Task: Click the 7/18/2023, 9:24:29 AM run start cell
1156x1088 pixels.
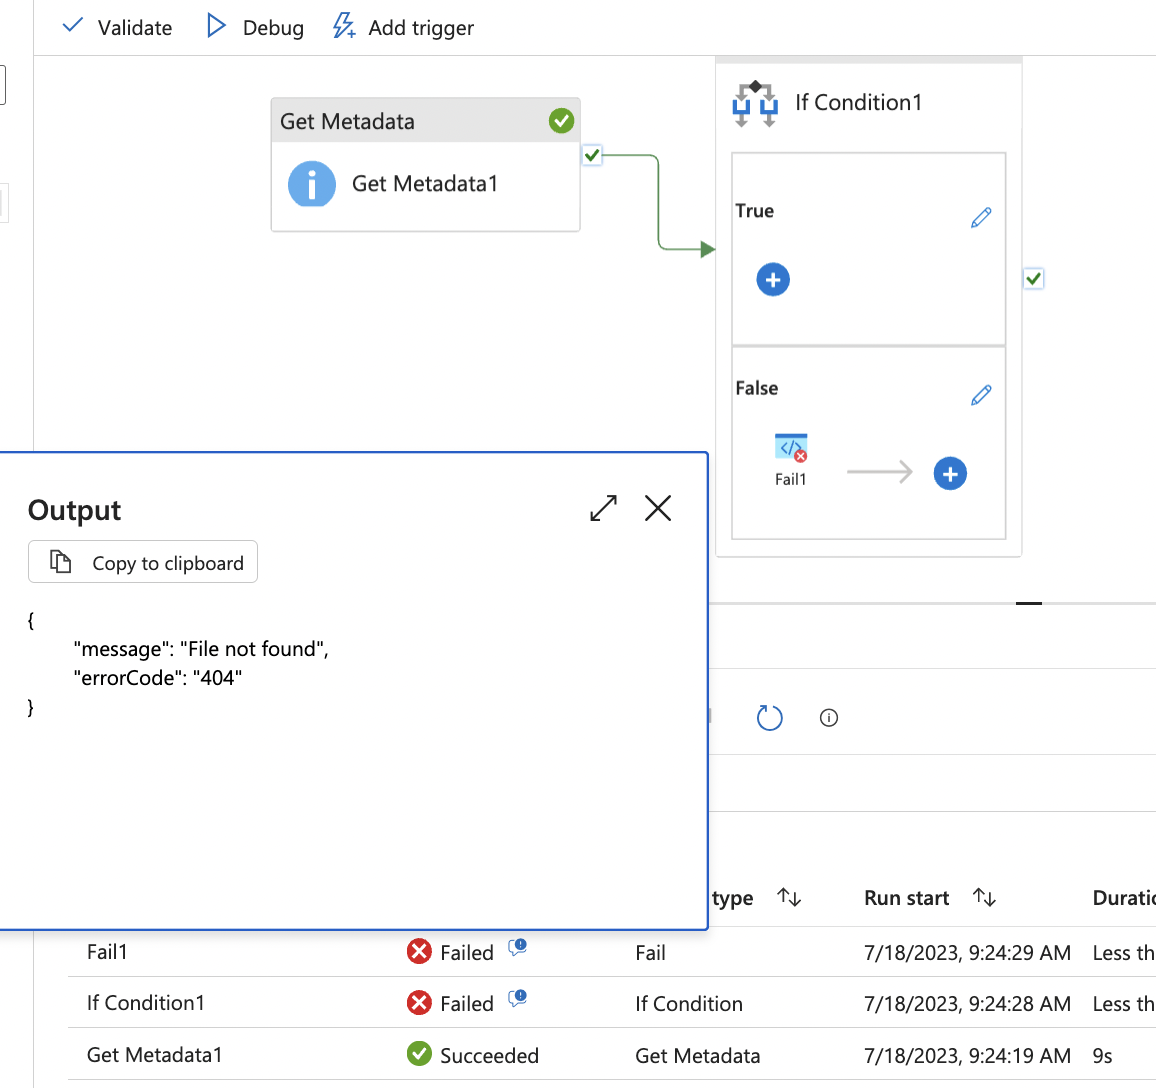Action: pyautogui.click(x=967, y=952)
